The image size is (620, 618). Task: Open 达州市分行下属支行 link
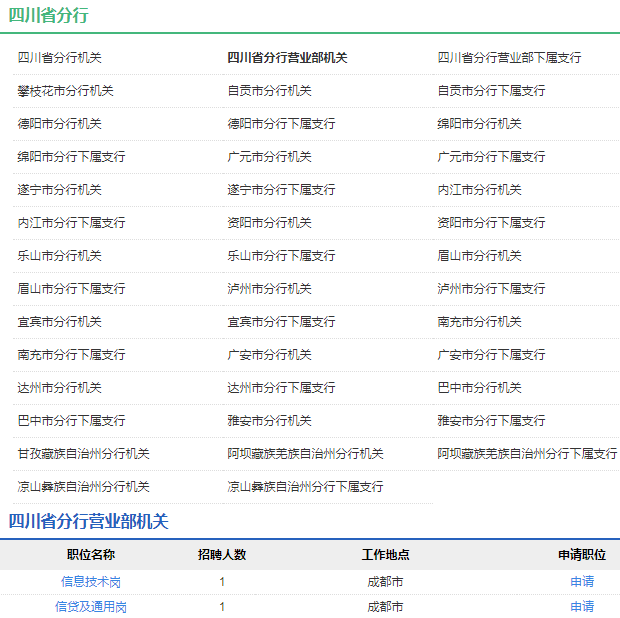click(281, 388)
